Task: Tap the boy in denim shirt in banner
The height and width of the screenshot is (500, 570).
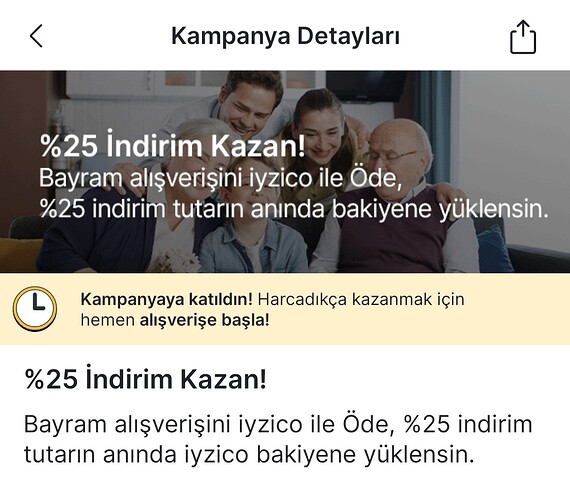Action: (x=251, y=218)
